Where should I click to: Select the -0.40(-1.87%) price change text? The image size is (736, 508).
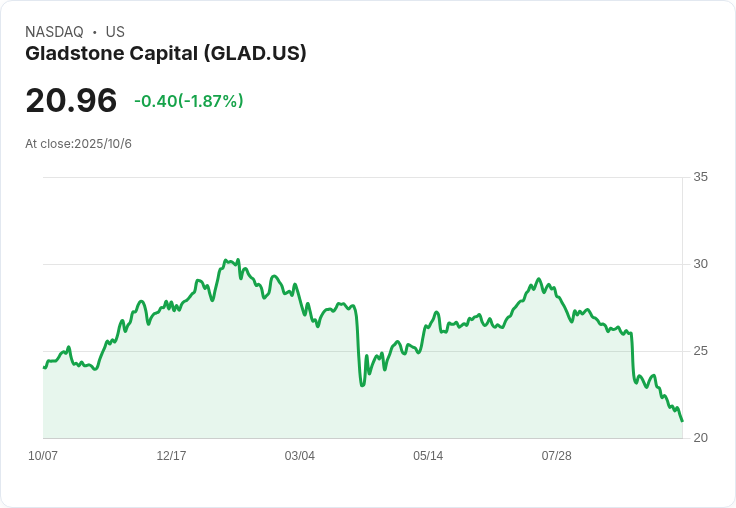(188, 101)
